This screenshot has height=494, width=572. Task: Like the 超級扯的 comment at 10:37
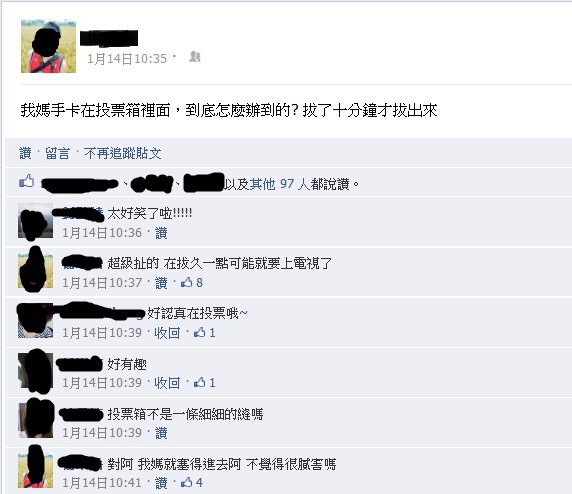pyautogui.click(x=161, y=283)
